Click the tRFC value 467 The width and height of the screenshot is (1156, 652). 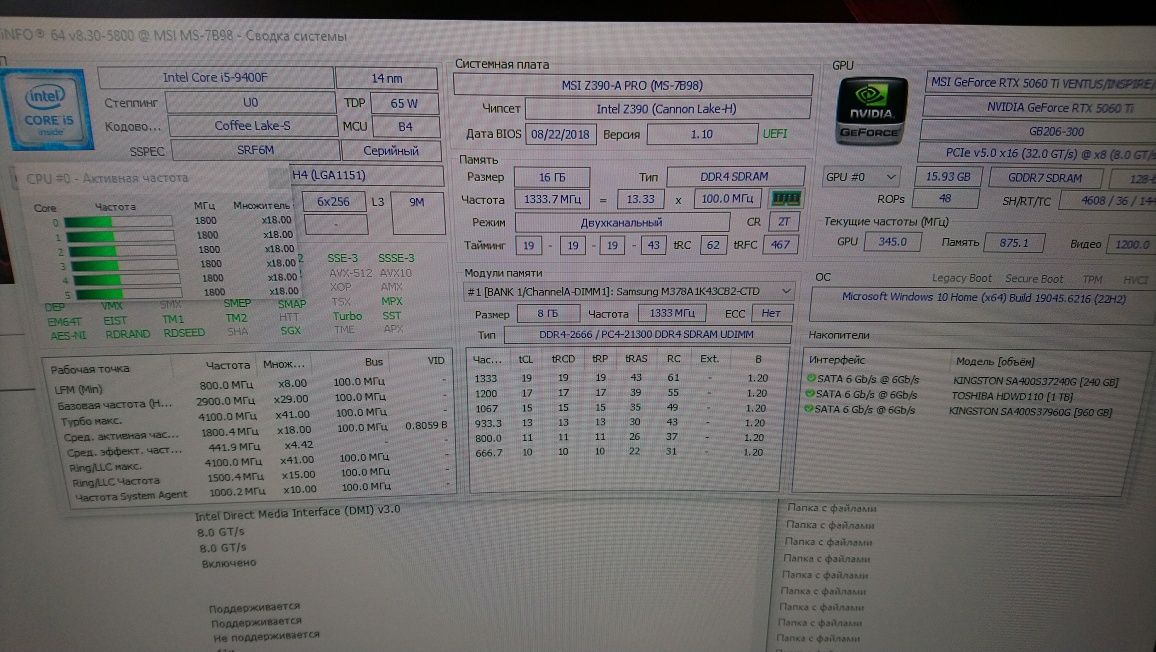(781, 245)
